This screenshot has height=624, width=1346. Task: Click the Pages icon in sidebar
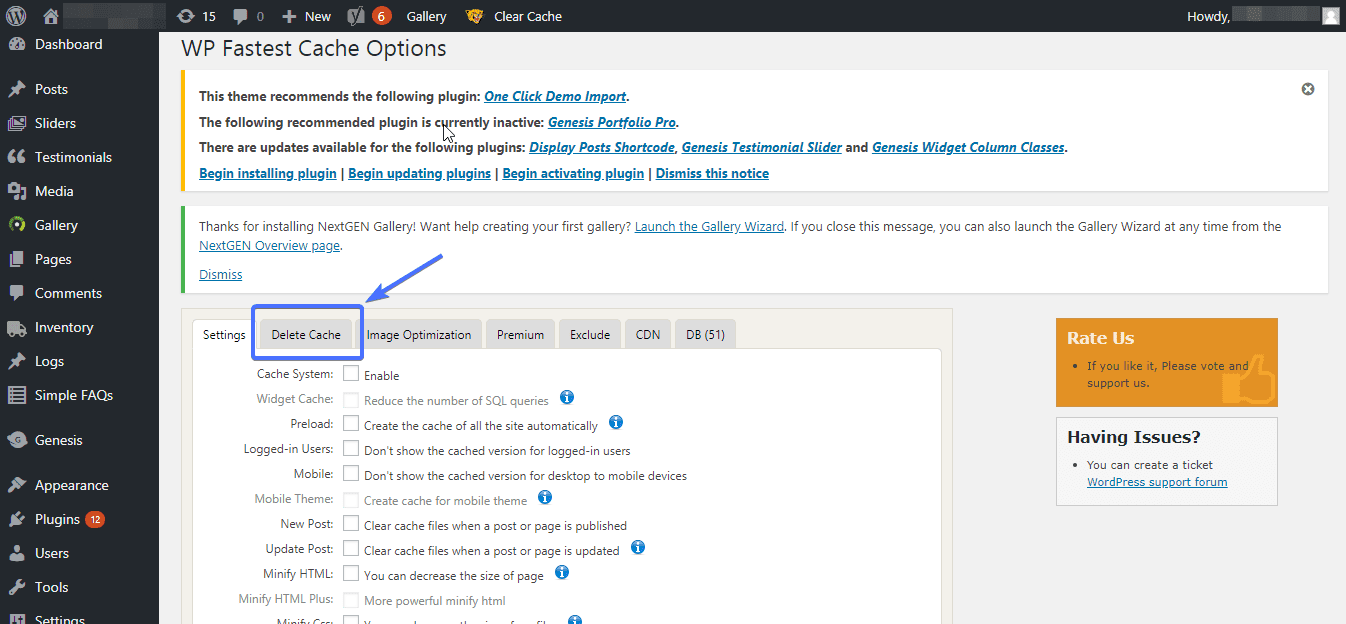(x=16, y=259)
